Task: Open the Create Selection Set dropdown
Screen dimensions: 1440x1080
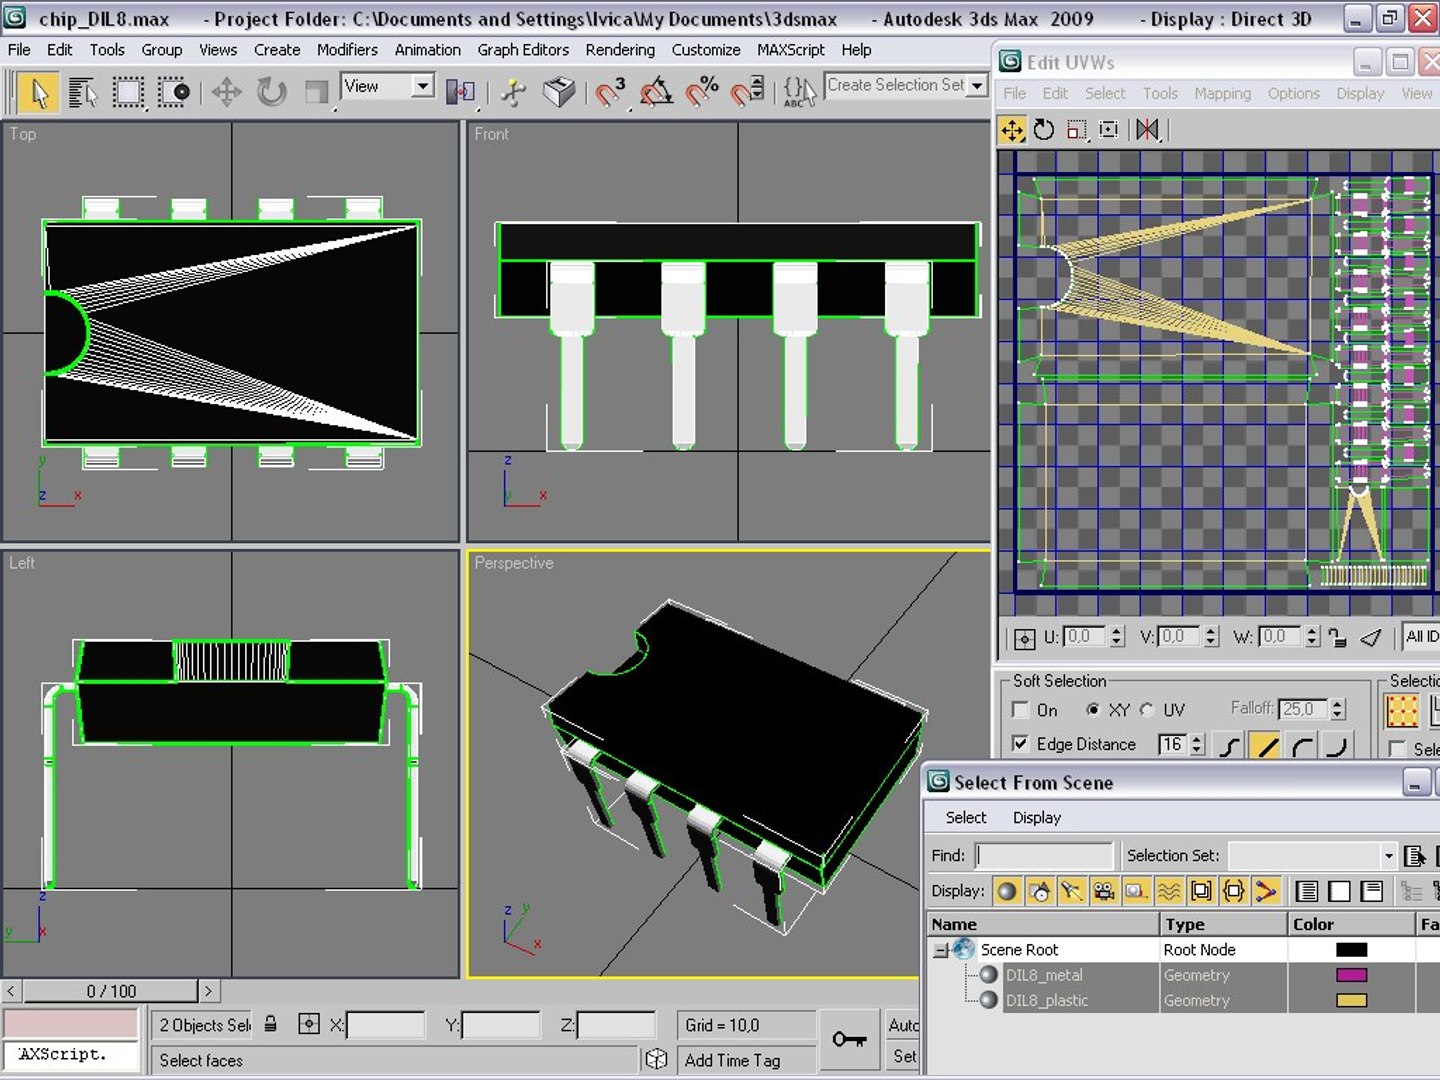Action: [x=977, y=86]
